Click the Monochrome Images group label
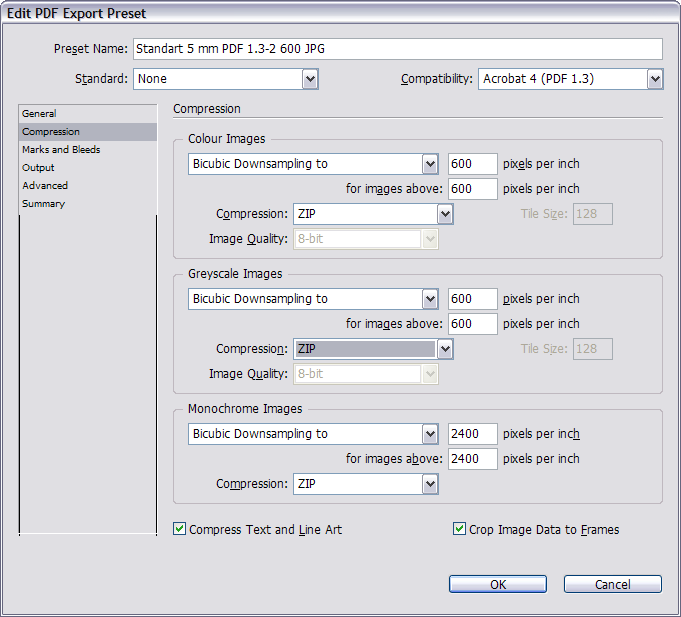This screenshot has width=681, height=617. [x=245, y=409]
